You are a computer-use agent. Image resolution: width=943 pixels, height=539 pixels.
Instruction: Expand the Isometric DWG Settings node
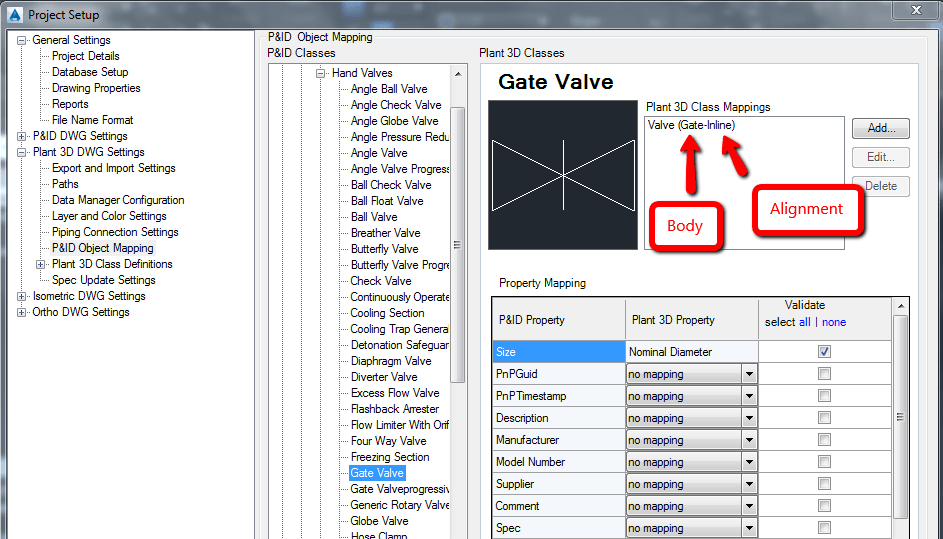tap(22, 296)
